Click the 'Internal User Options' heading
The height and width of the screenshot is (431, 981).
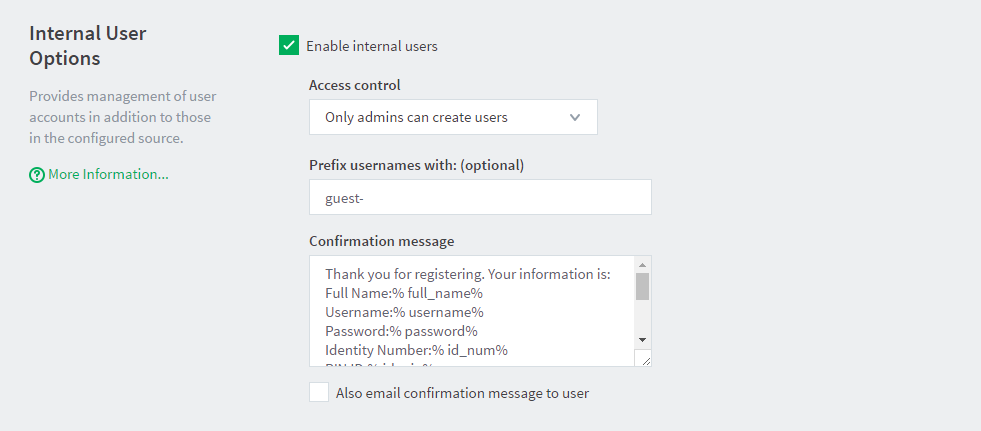pyautogui.click(x=88, y=46)
